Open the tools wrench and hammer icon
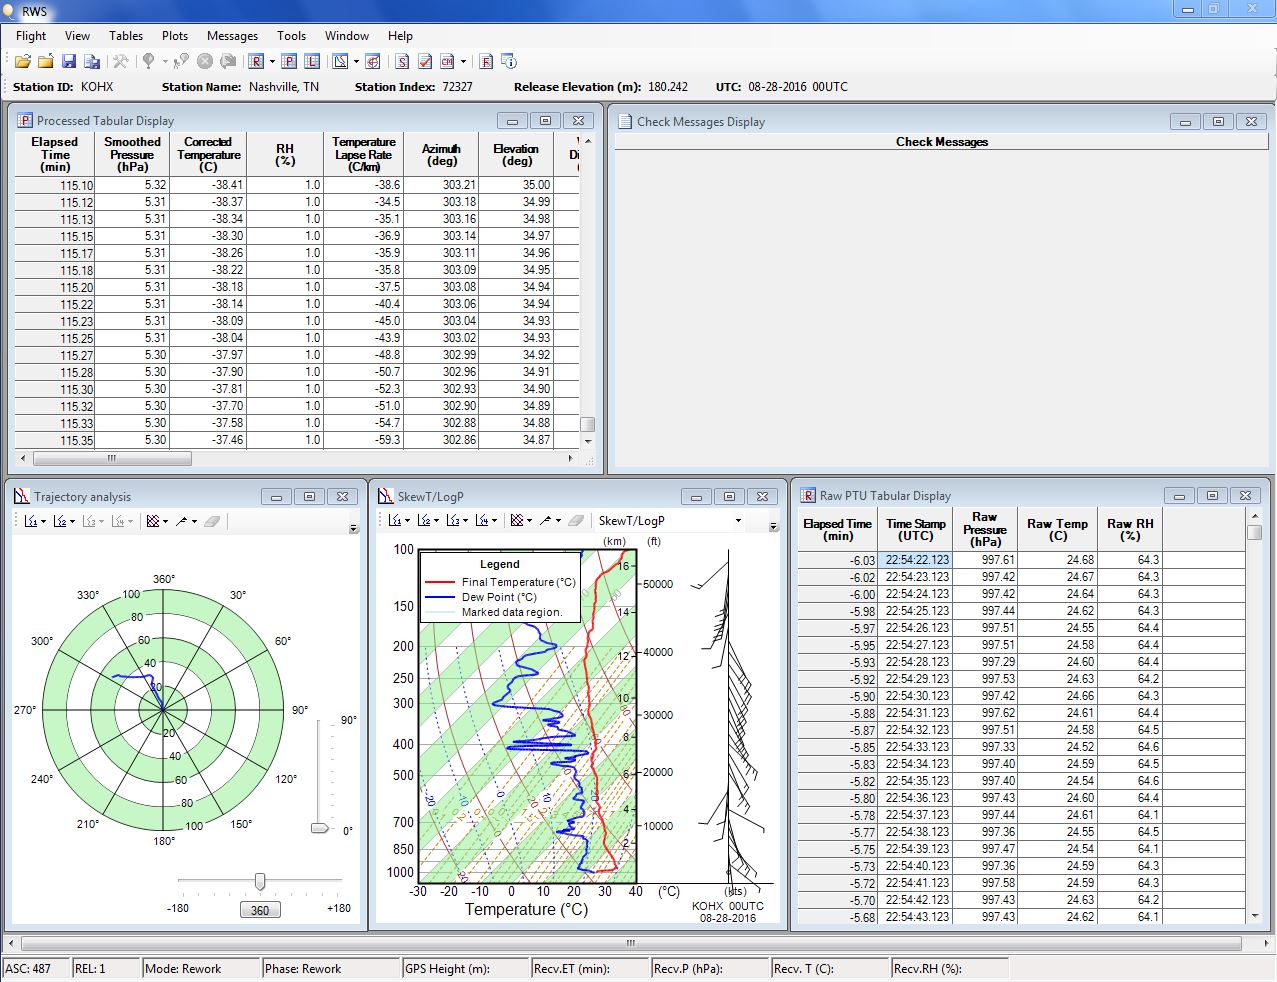 pos(120,62)
